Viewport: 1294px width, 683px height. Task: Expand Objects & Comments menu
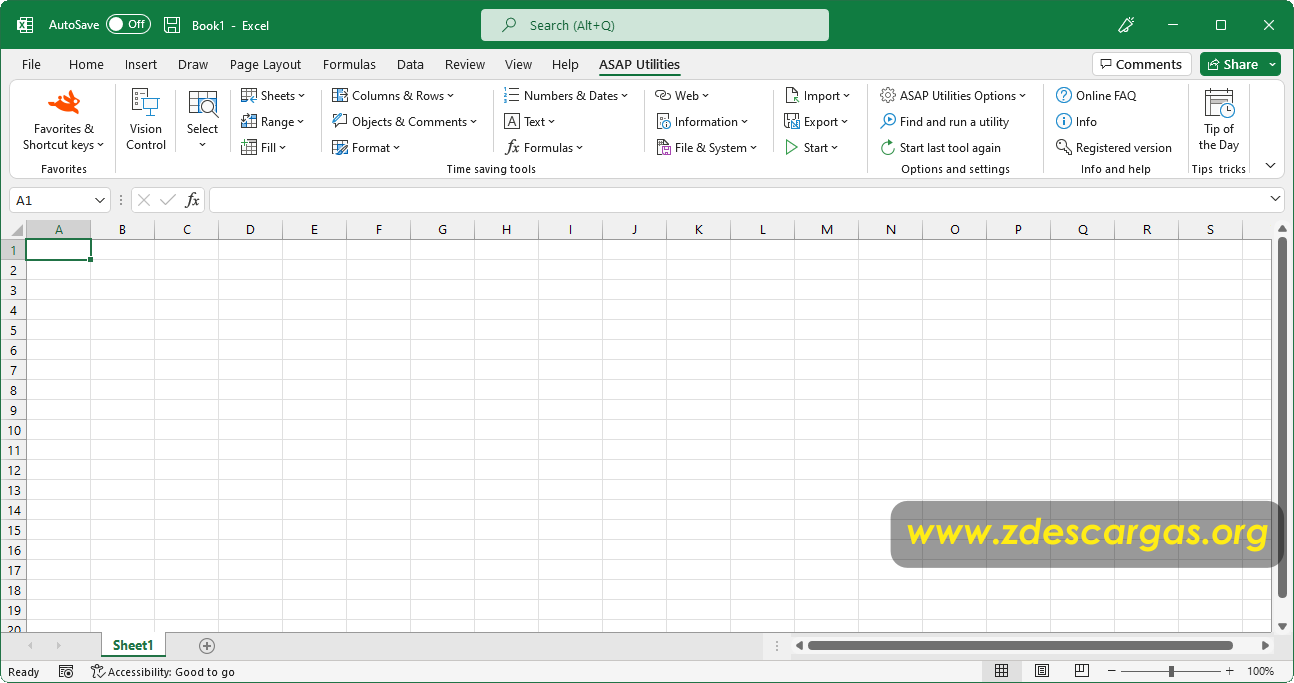405,122
